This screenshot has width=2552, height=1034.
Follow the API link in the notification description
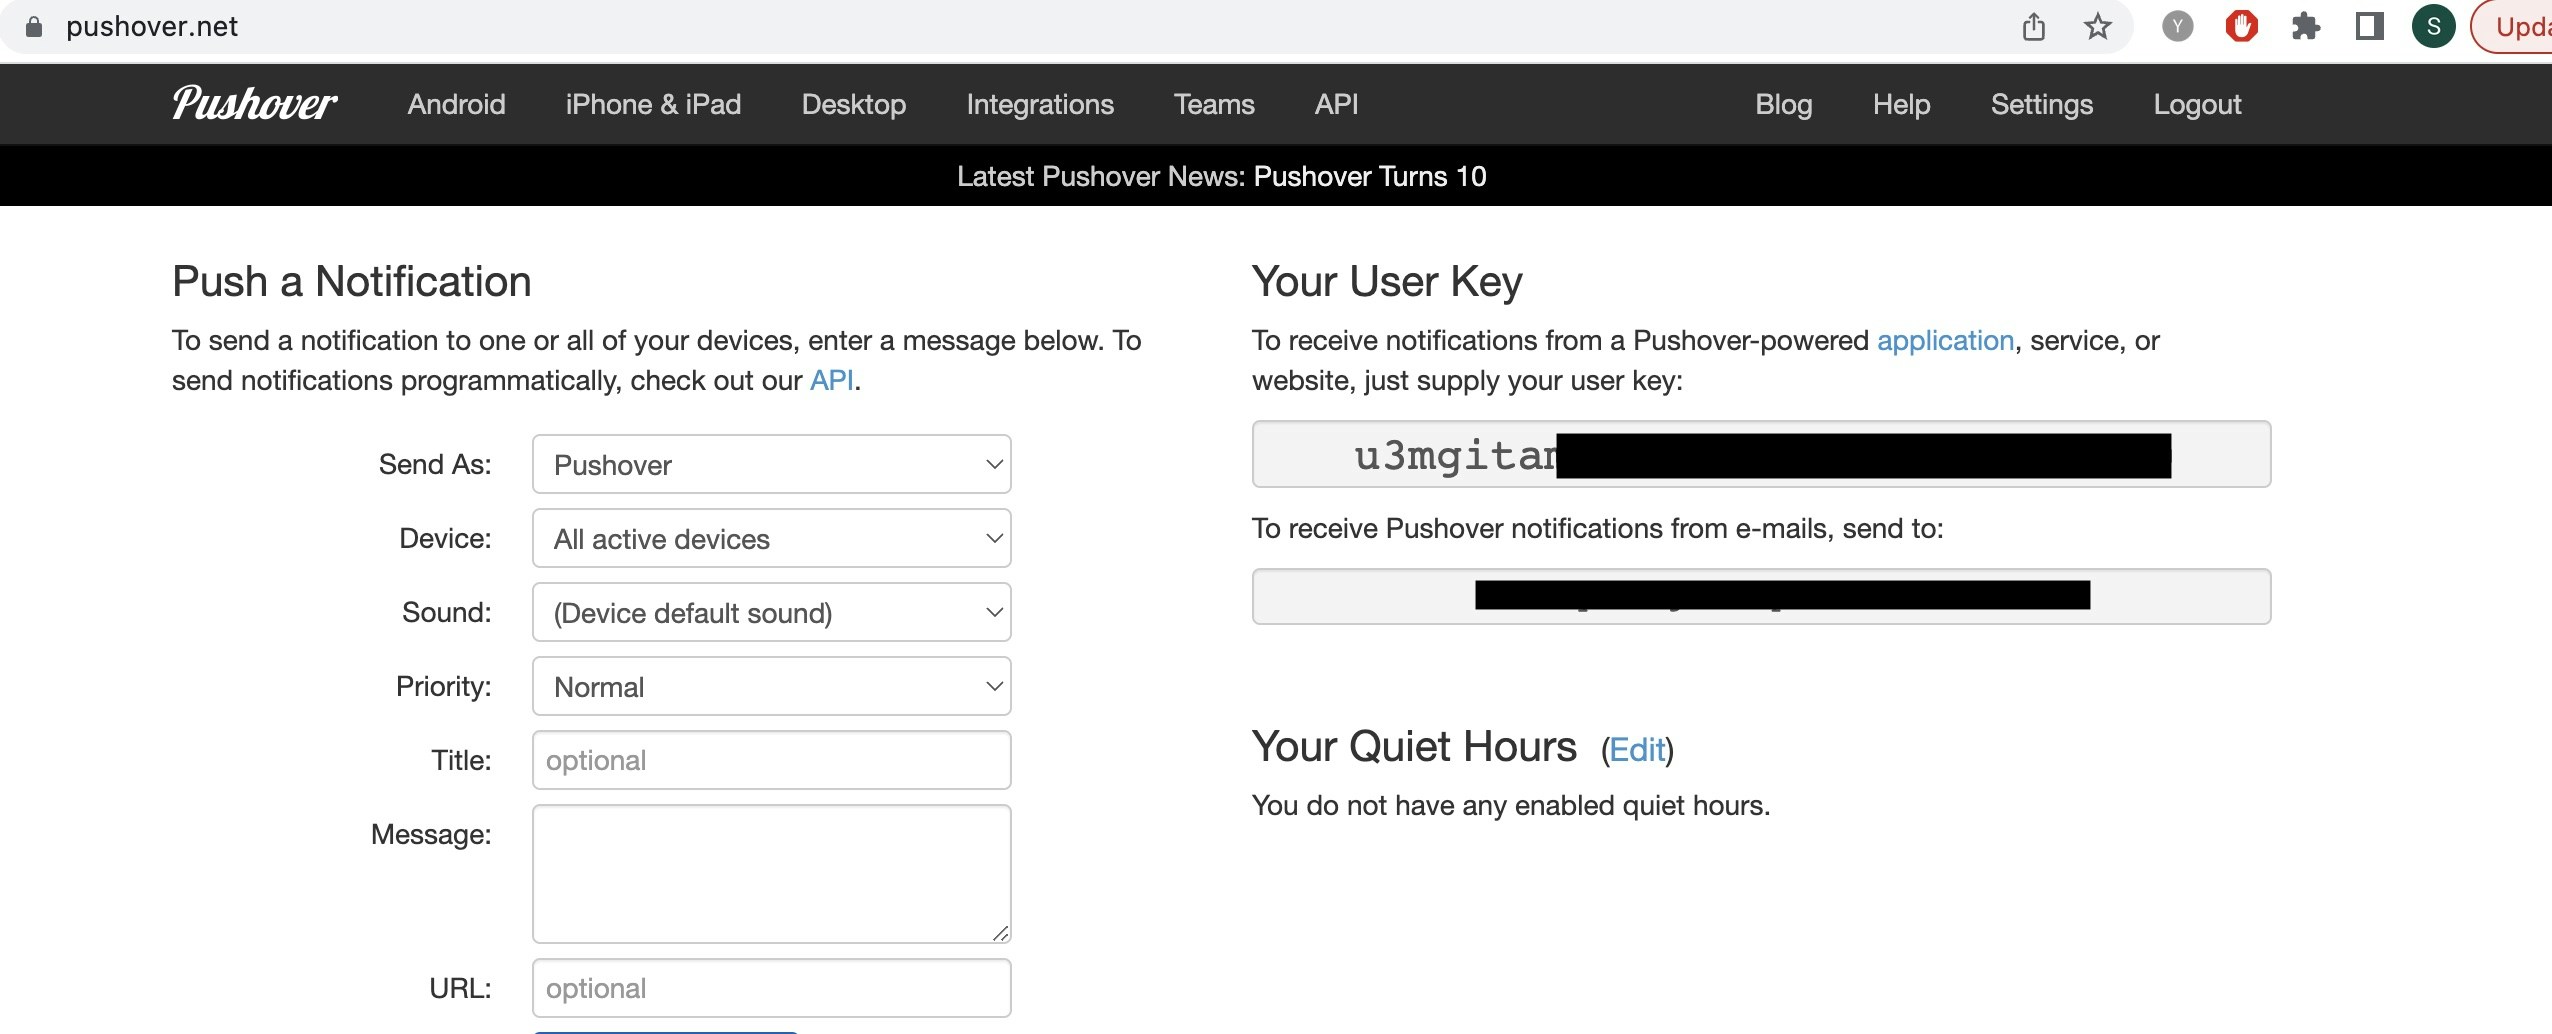click(832, 380)
